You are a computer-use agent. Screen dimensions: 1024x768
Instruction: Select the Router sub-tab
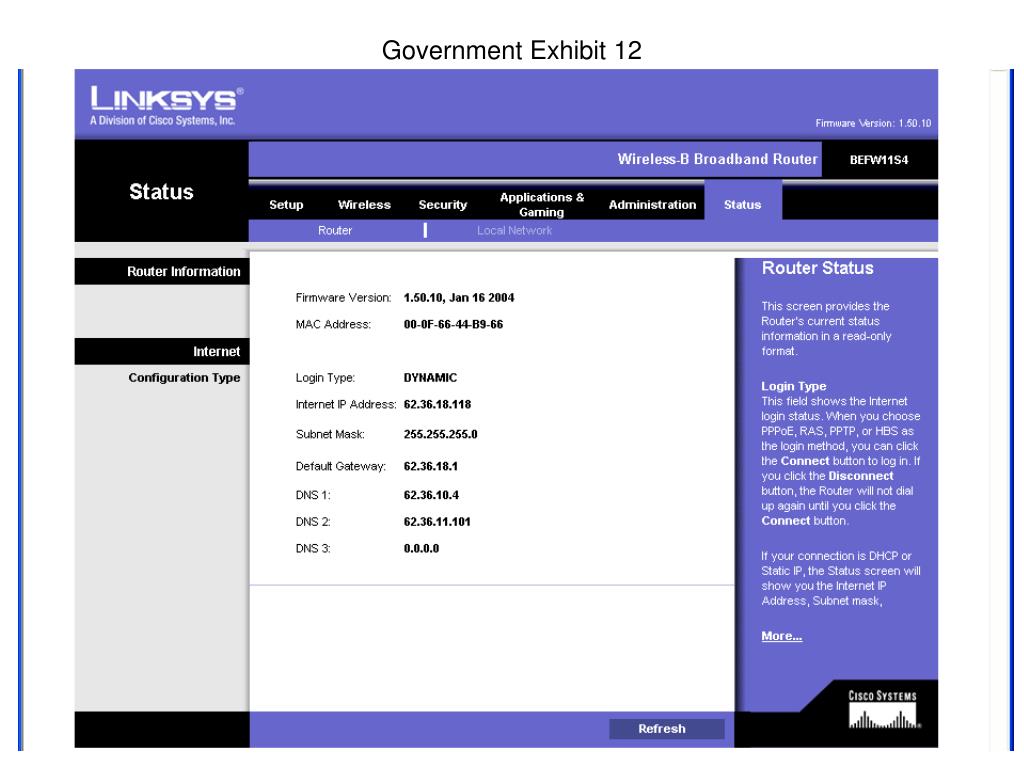click(335, 231)
